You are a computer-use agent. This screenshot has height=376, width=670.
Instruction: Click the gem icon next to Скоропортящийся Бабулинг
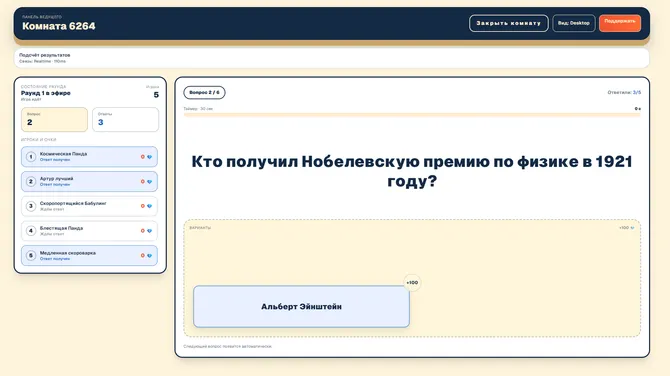150,206
